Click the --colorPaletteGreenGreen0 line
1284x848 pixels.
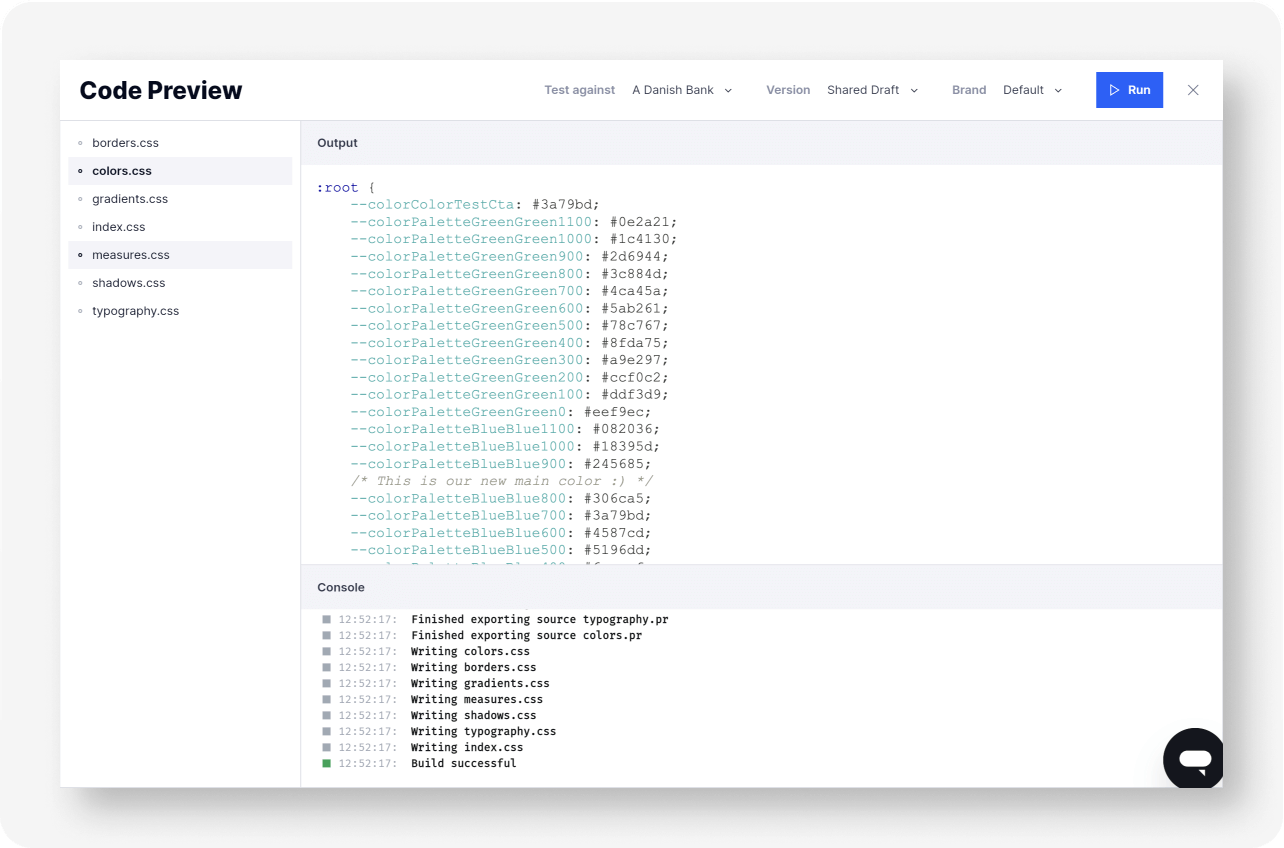[x=501, y=411]
